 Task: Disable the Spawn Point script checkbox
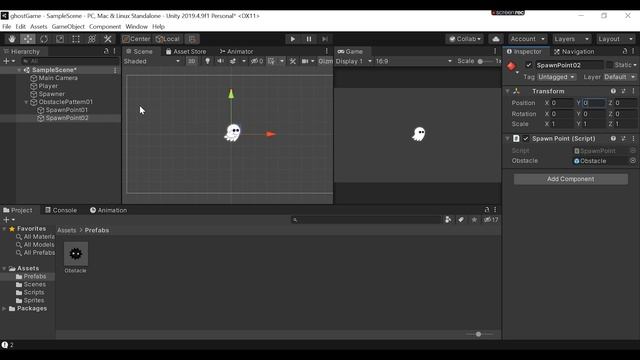[526, 138]
